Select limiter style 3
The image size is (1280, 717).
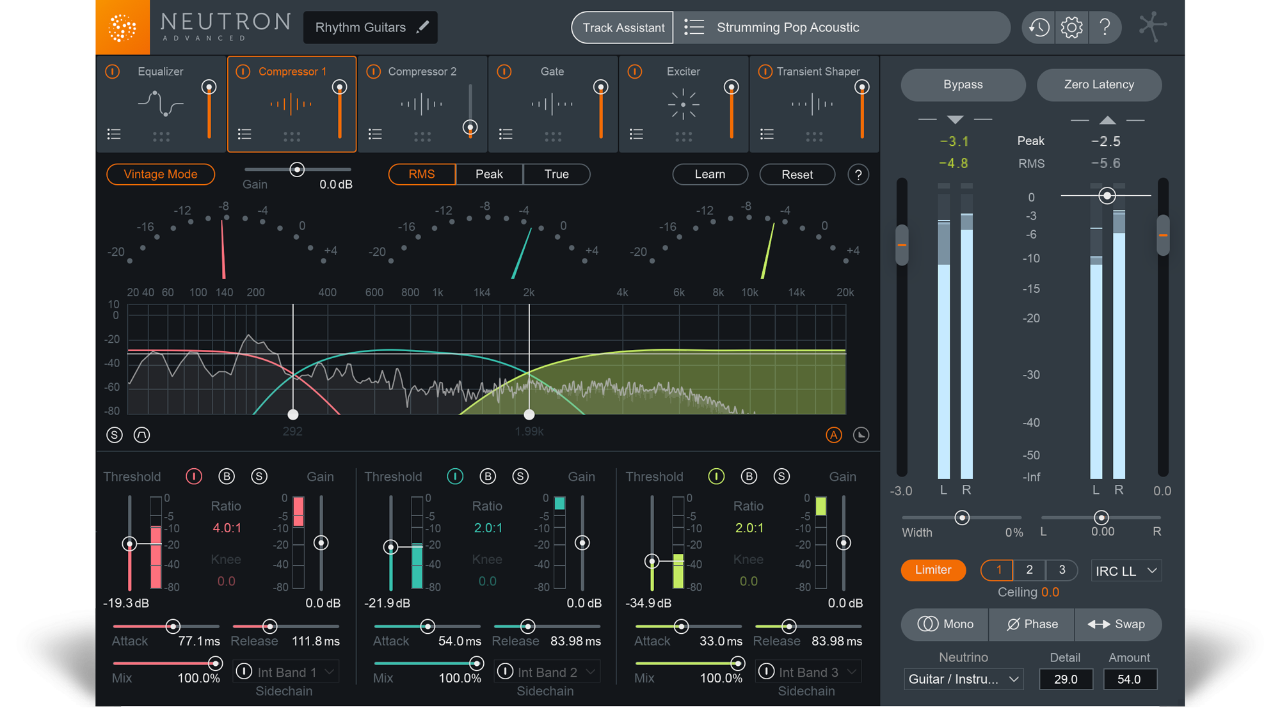[x=1062, y=570]
